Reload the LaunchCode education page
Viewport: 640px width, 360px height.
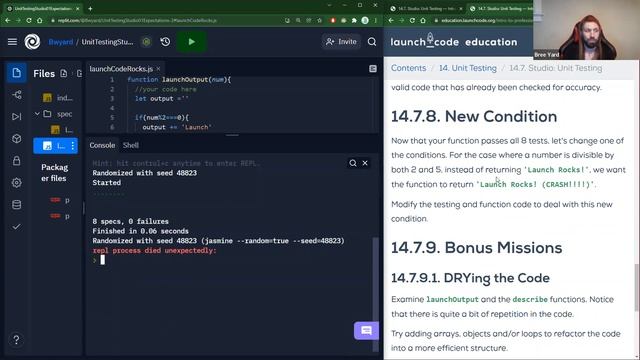tap(412, 20)
